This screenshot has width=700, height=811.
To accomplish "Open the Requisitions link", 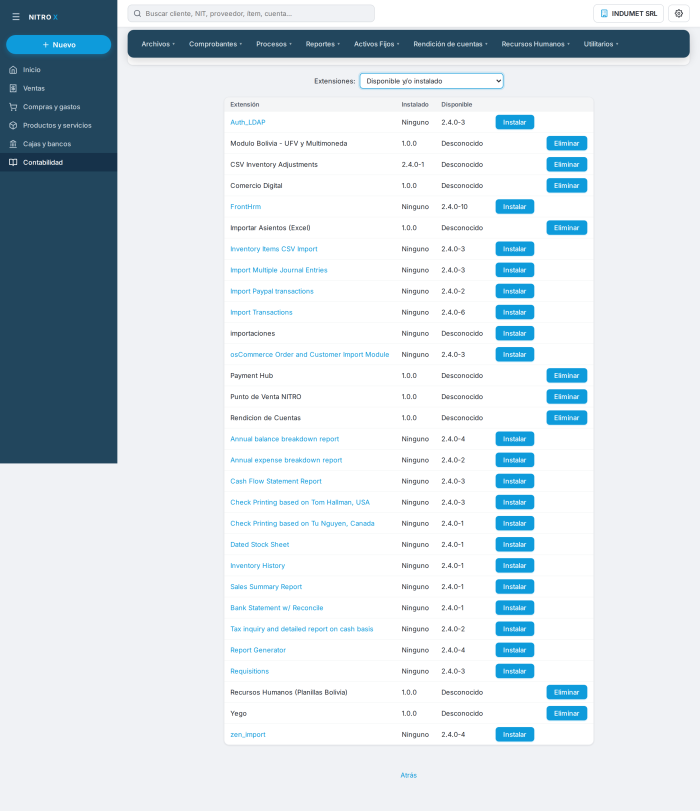I will pyautogui.click(x=249, y=671).
